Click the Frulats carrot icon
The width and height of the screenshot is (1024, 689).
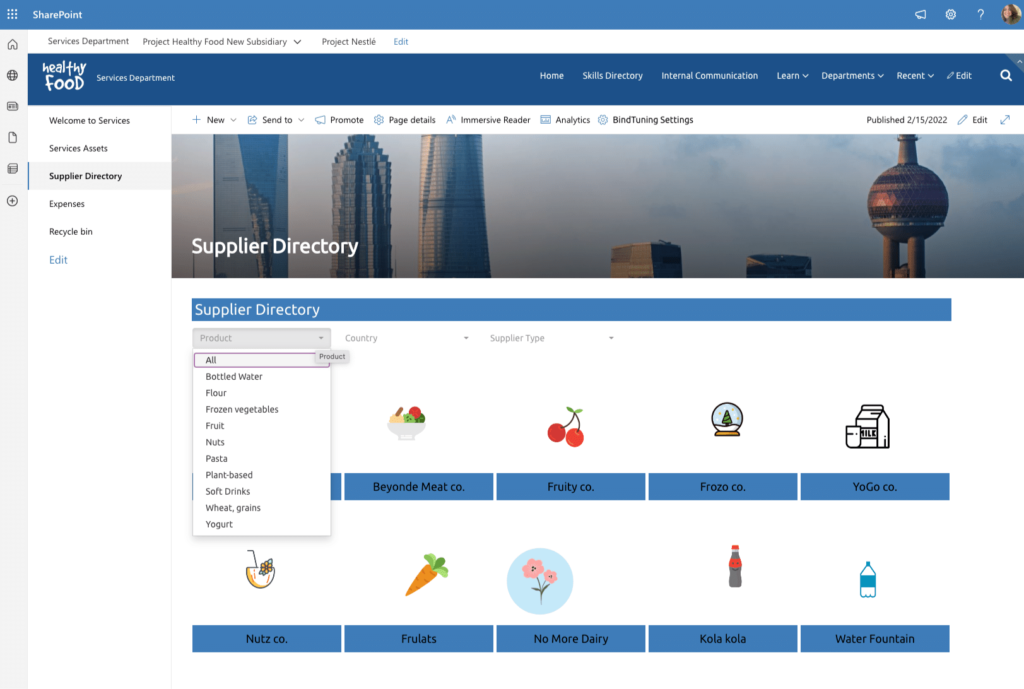click(426, 575)
